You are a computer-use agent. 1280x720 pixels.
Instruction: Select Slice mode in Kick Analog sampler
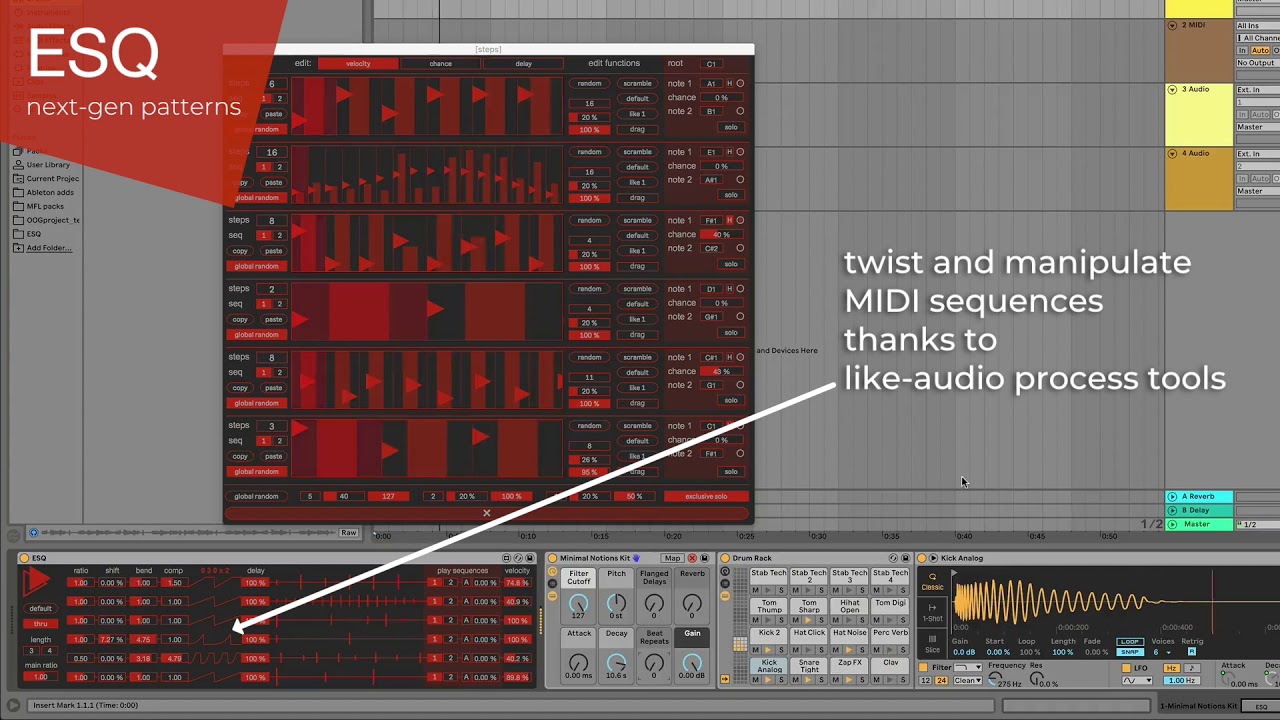pos(932,645)
